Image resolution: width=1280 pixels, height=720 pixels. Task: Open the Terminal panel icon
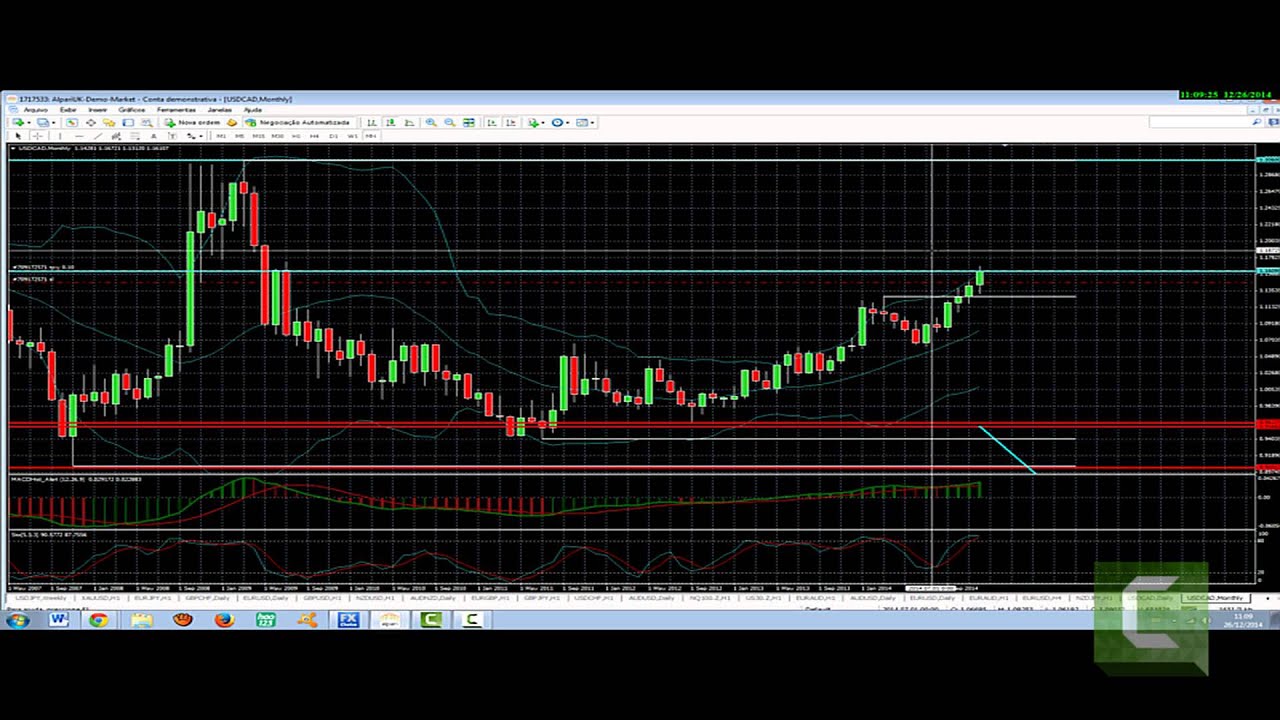[128, 122]
